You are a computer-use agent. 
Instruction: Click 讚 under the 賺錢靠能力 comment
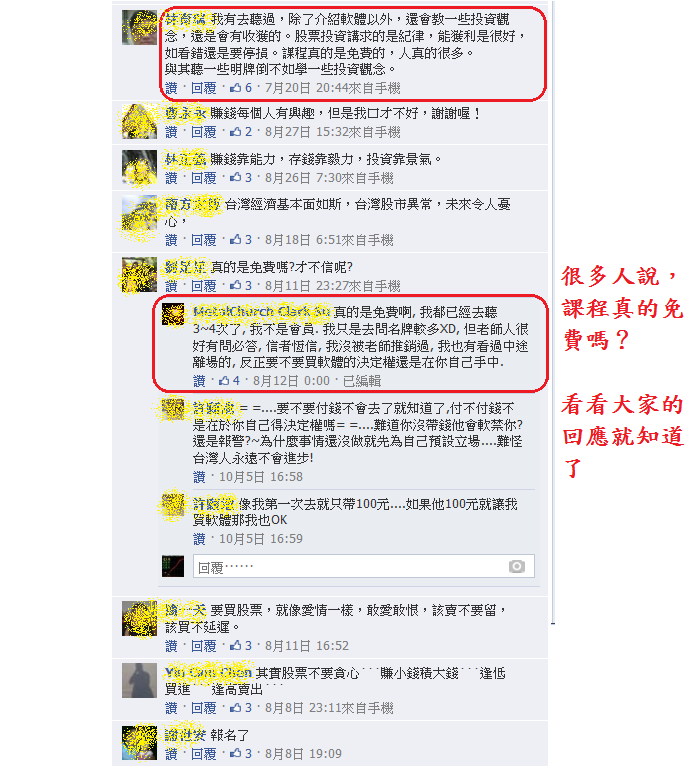click(x=171, y=178)
